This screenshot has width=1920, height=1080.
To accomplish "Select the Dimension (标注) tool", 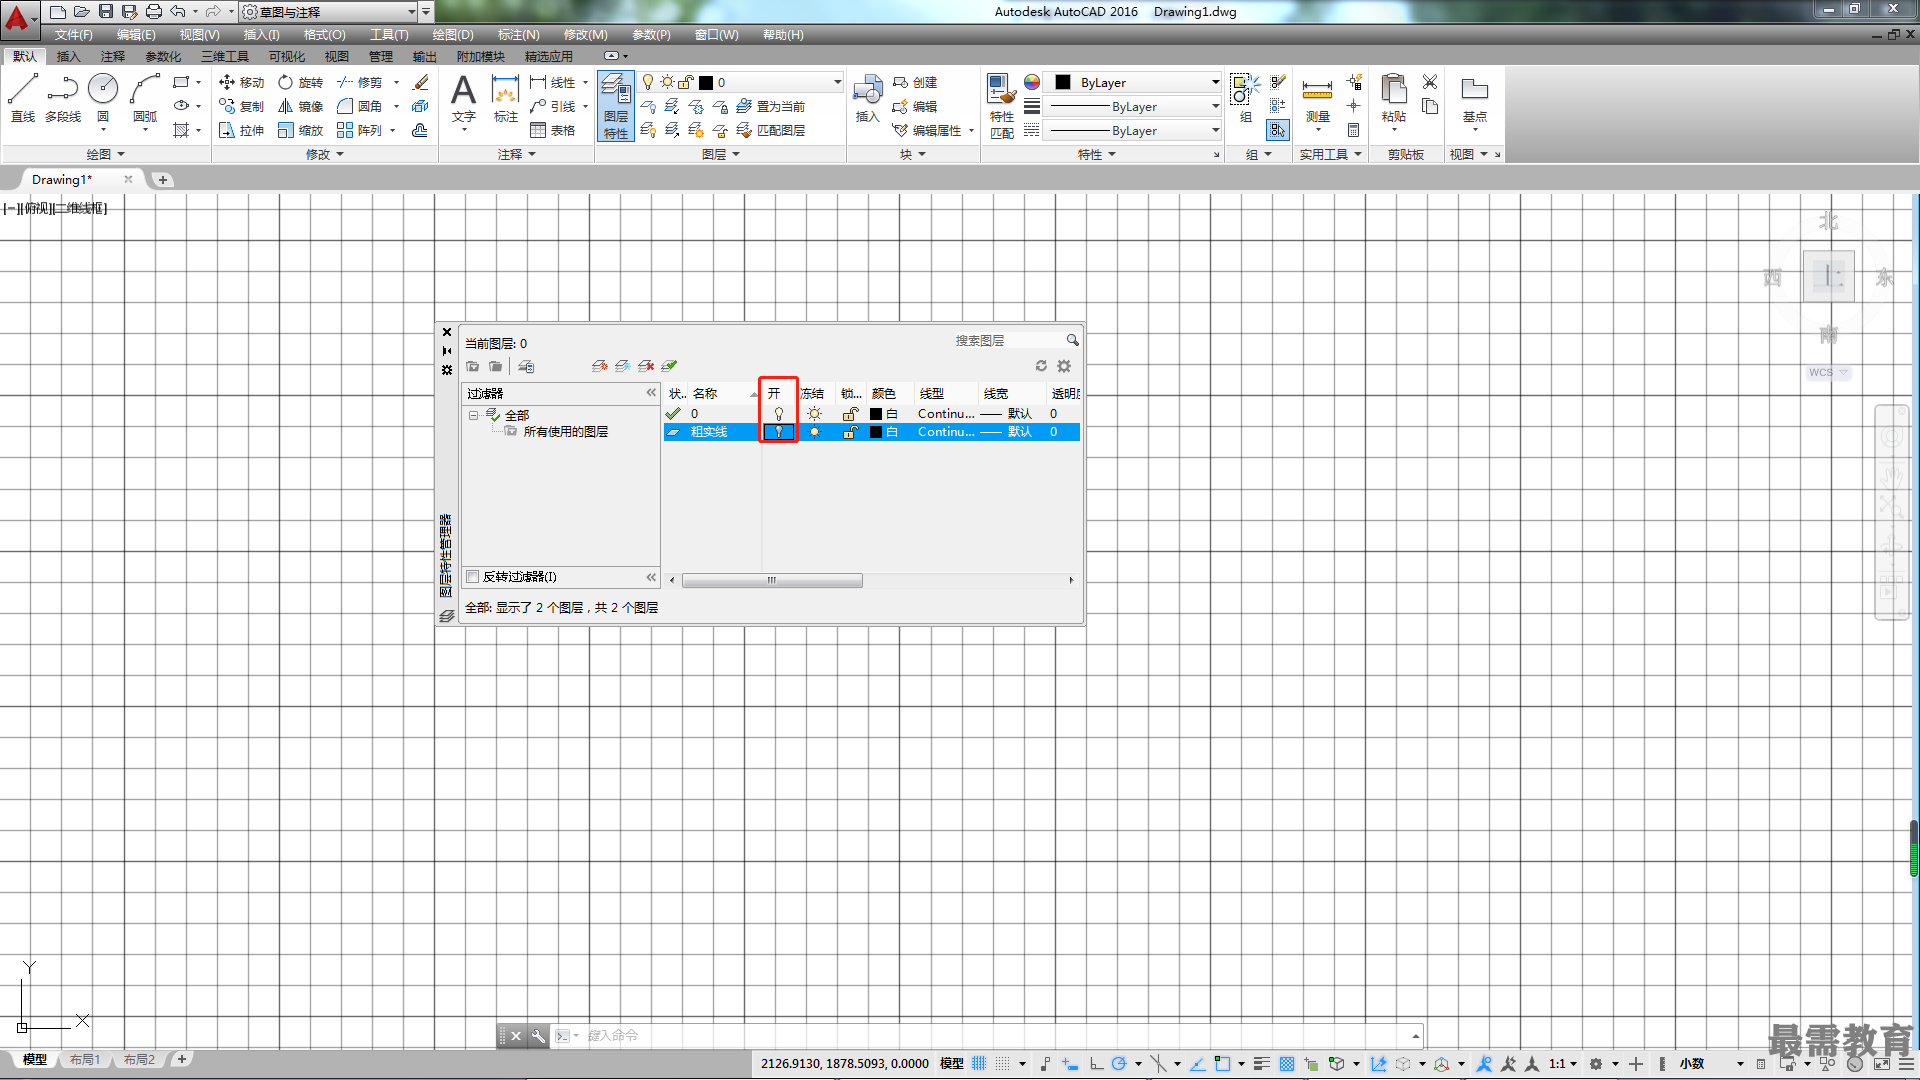I will tap(506, 98).
